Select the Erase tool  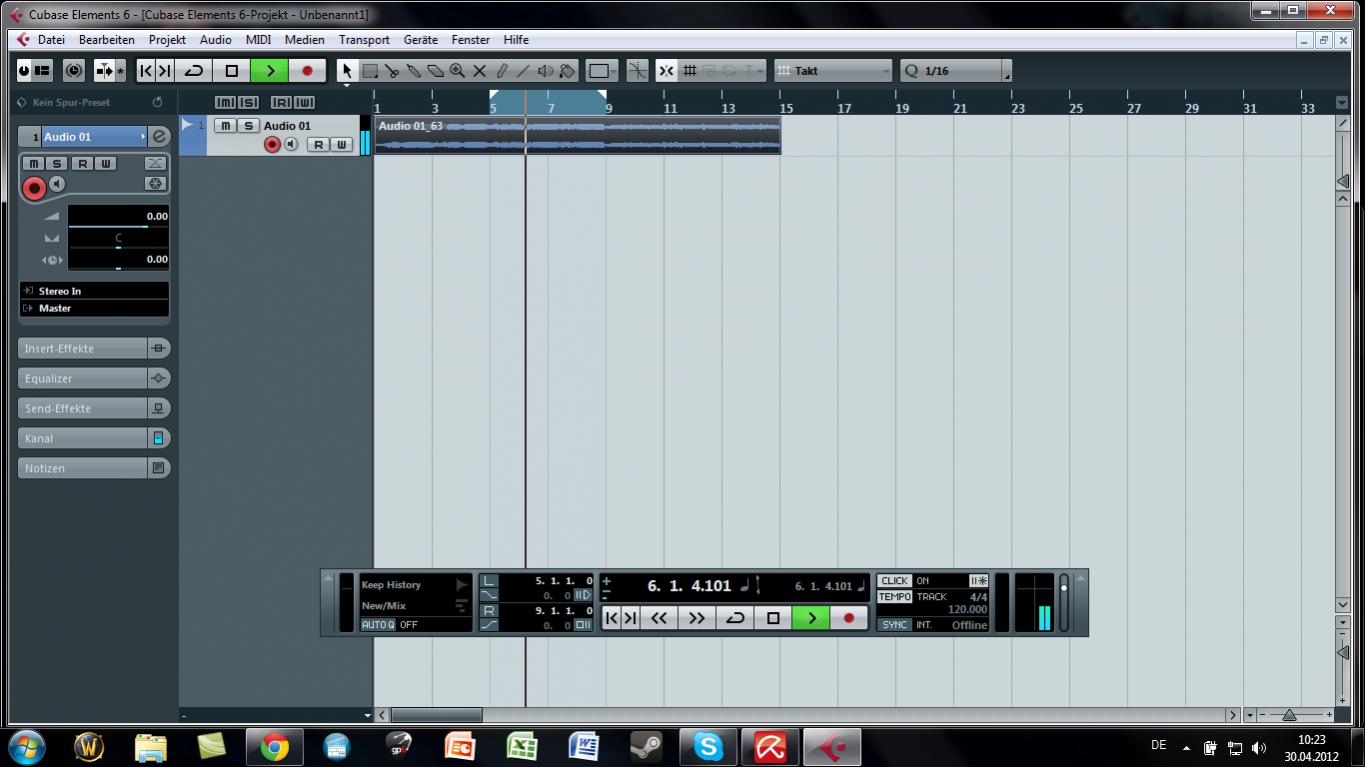click(435, 71)
